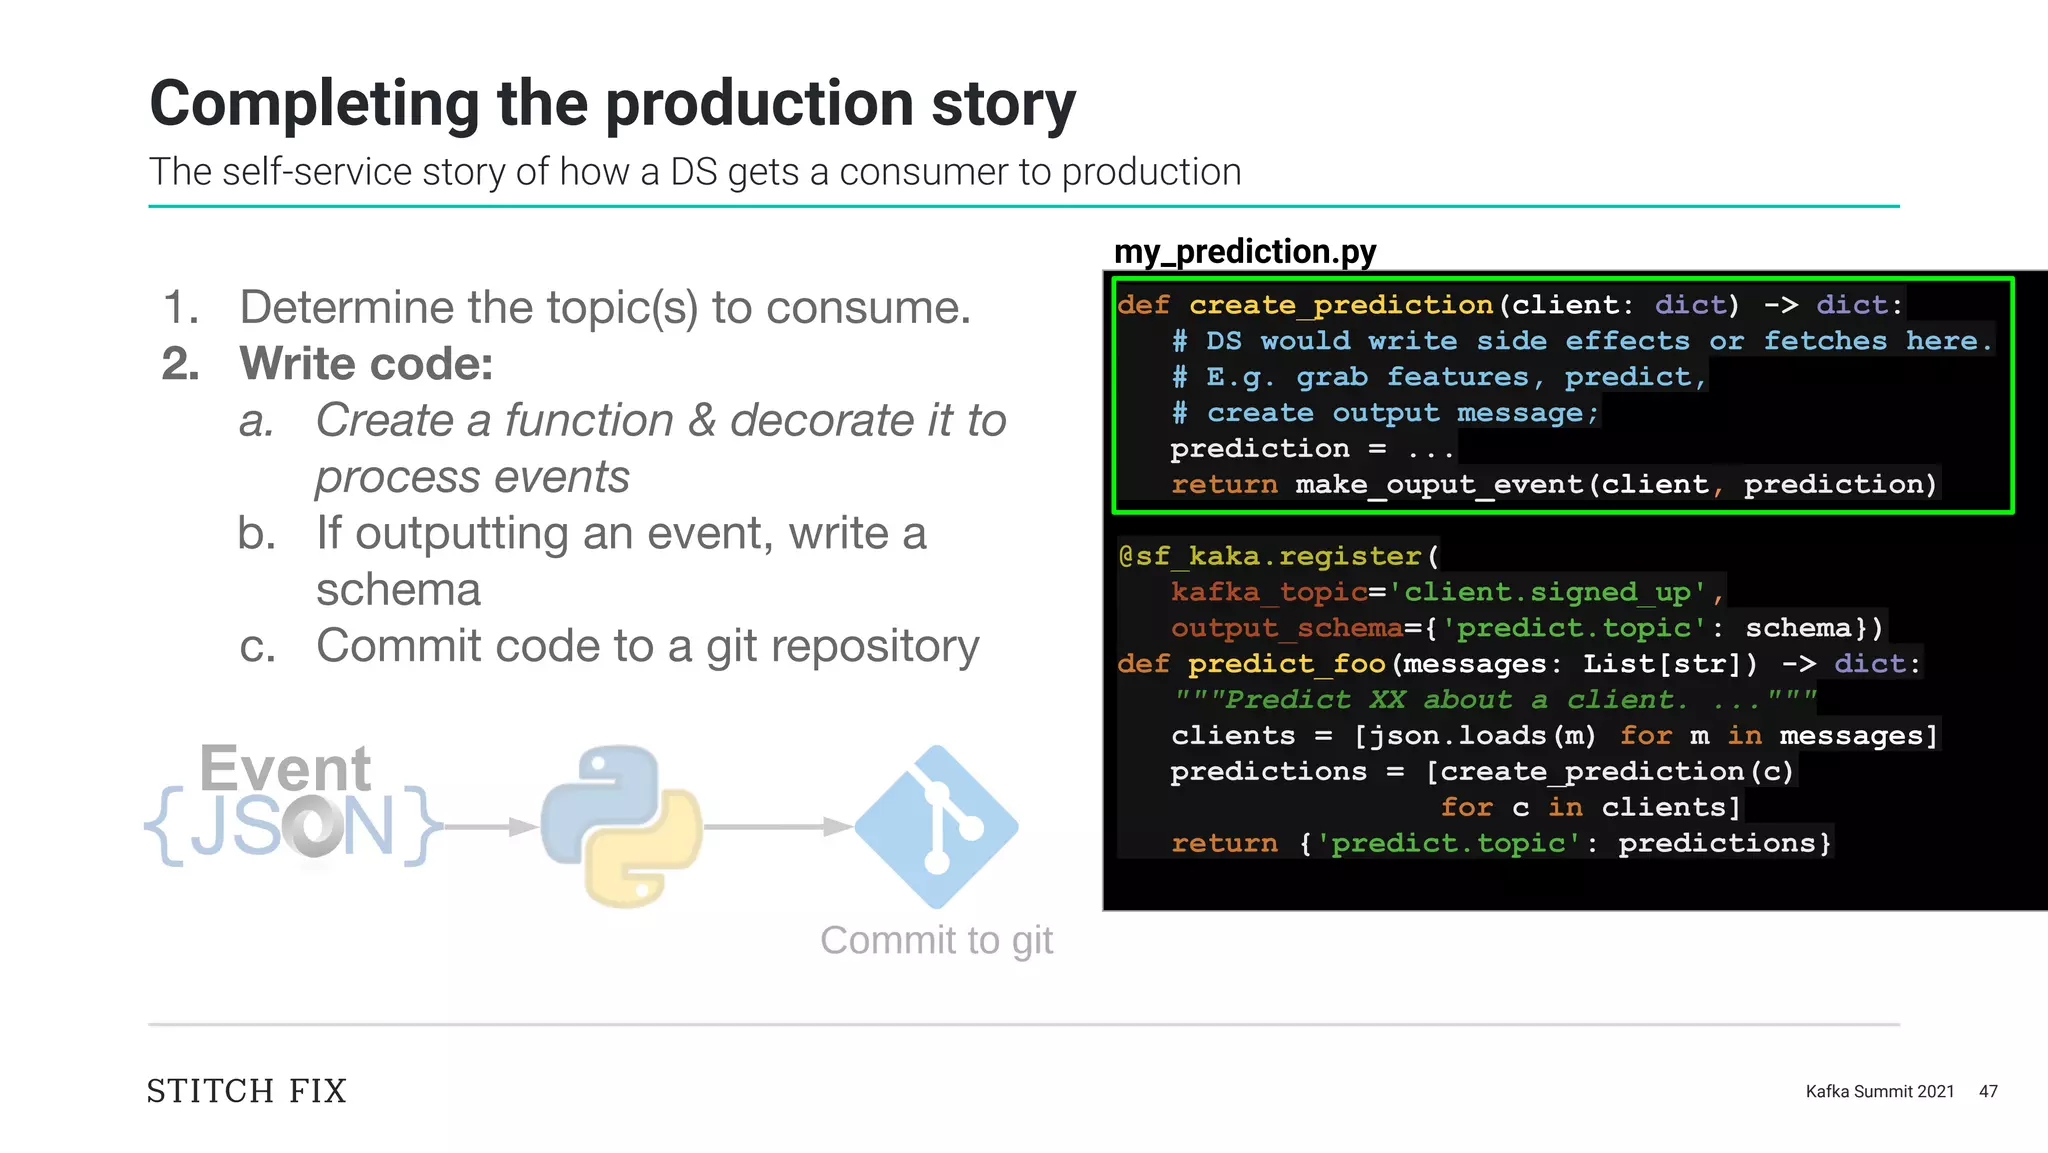Click list item 'Determine the topic(s) to consume.'
The width and height of the screenshot is (2048, 1153).
tap(566, 307)
